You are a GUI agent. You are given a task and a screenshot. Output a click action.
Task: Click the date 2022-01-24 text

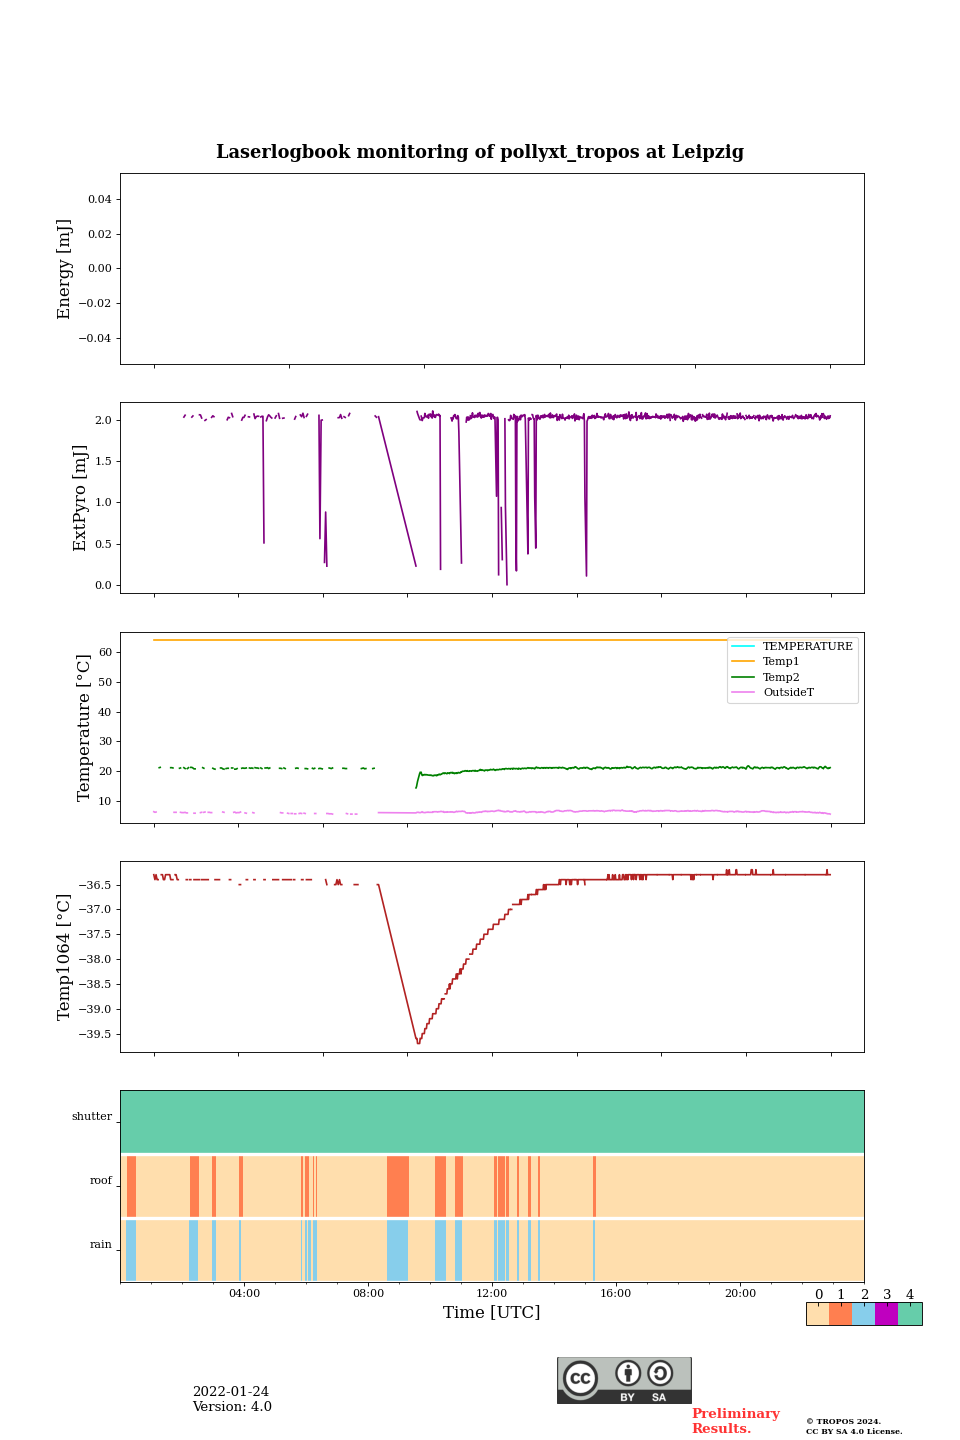click(231, 1392)
